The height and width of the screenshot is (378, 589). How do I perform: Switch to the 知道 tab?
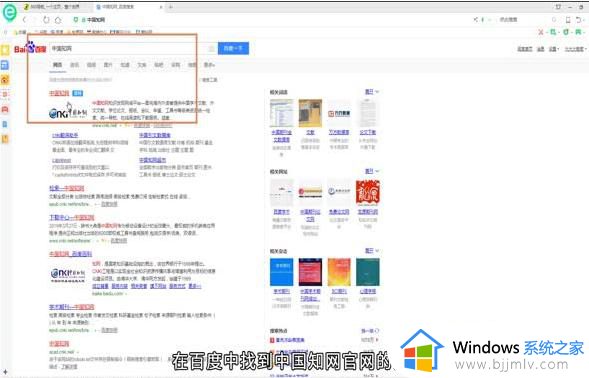(125, 65)
